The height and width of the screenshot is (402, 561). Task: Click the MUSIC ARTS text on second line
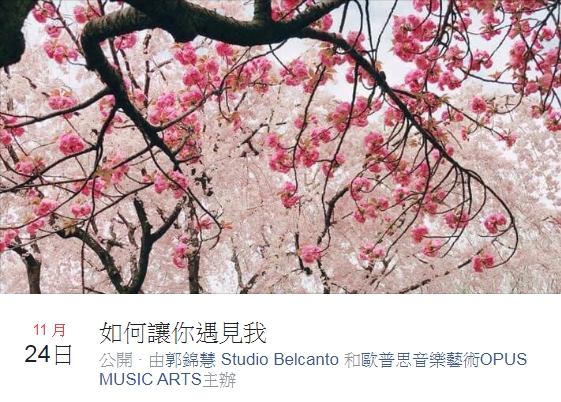click(x=150, y=379)
